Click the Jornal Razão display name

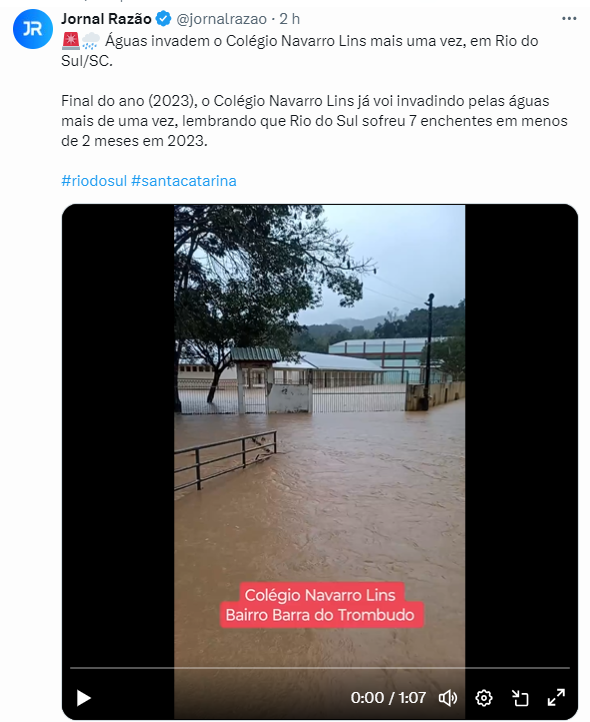106,19
